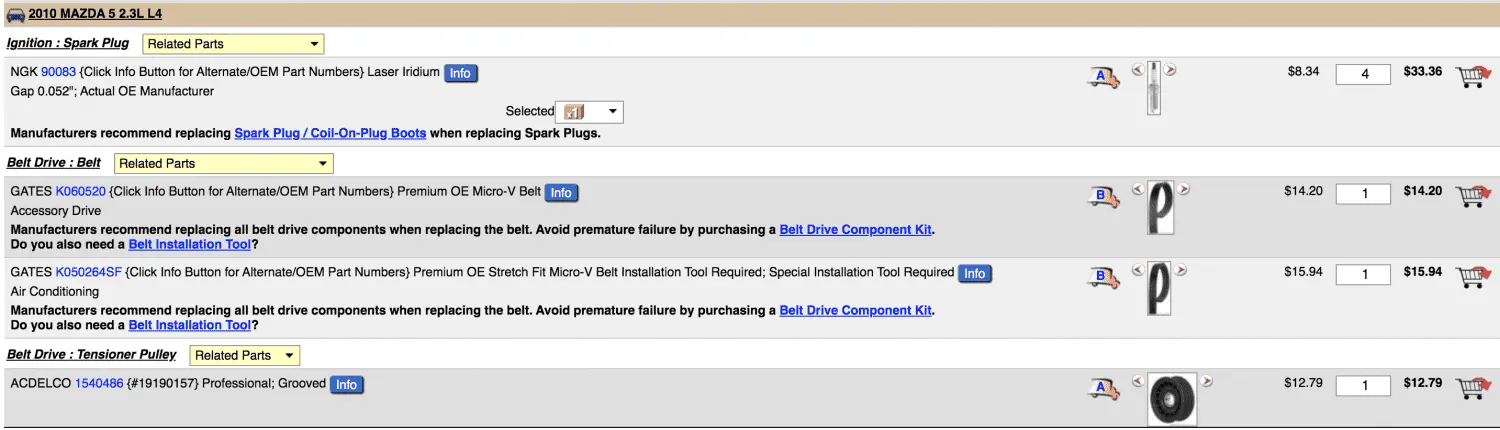Open Belt Drive Component Kit link under K060520
This screenshot has height=430, width=1500.
click(856, 229)
